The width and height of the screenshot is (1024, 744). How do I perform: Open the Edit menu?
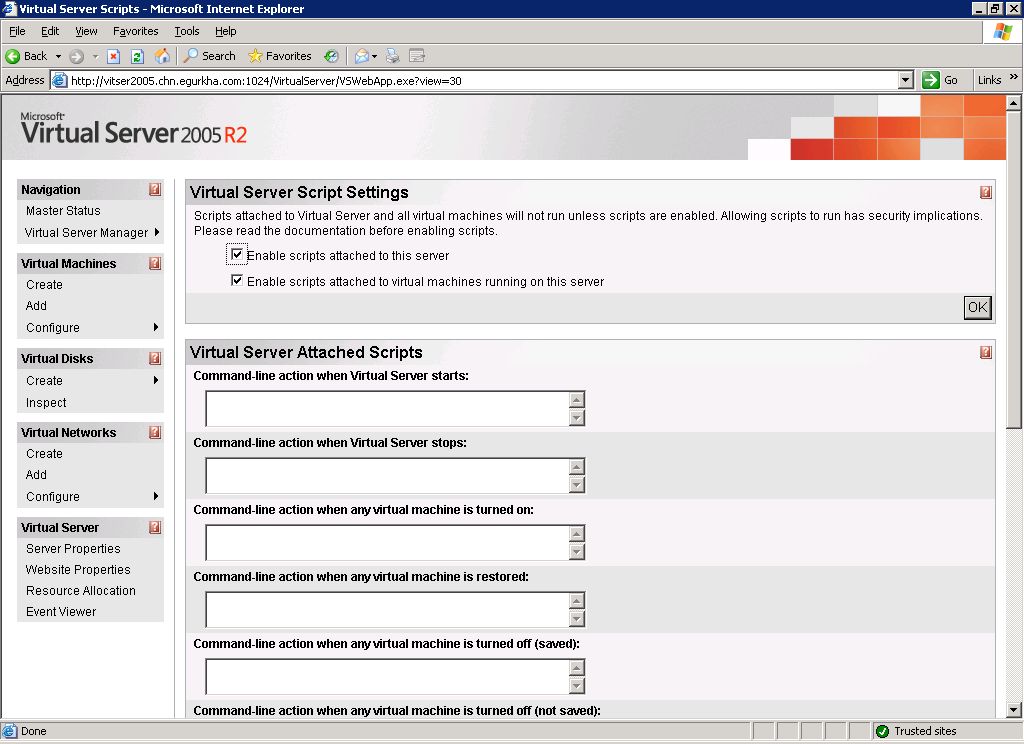point(50,31)
